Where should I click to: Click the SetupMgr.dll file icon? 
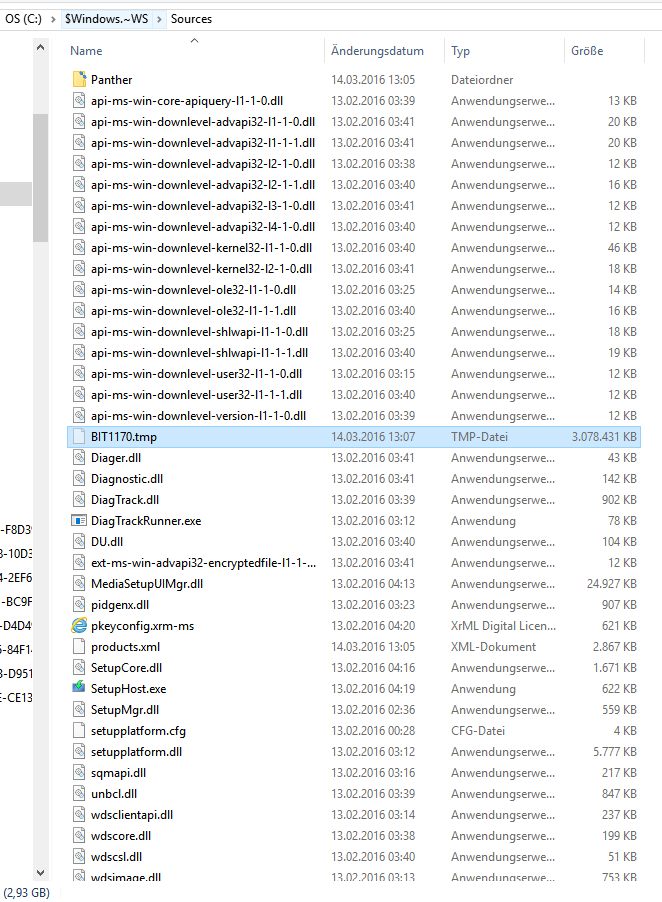click(x=79, y=710)
